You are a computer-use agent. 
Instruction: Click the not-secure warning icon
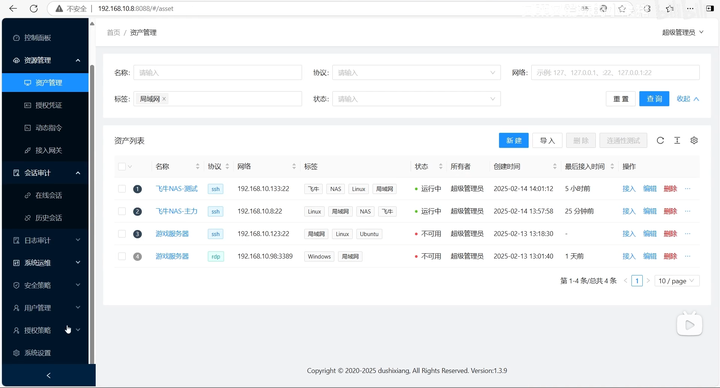click(x=59, y=8)
